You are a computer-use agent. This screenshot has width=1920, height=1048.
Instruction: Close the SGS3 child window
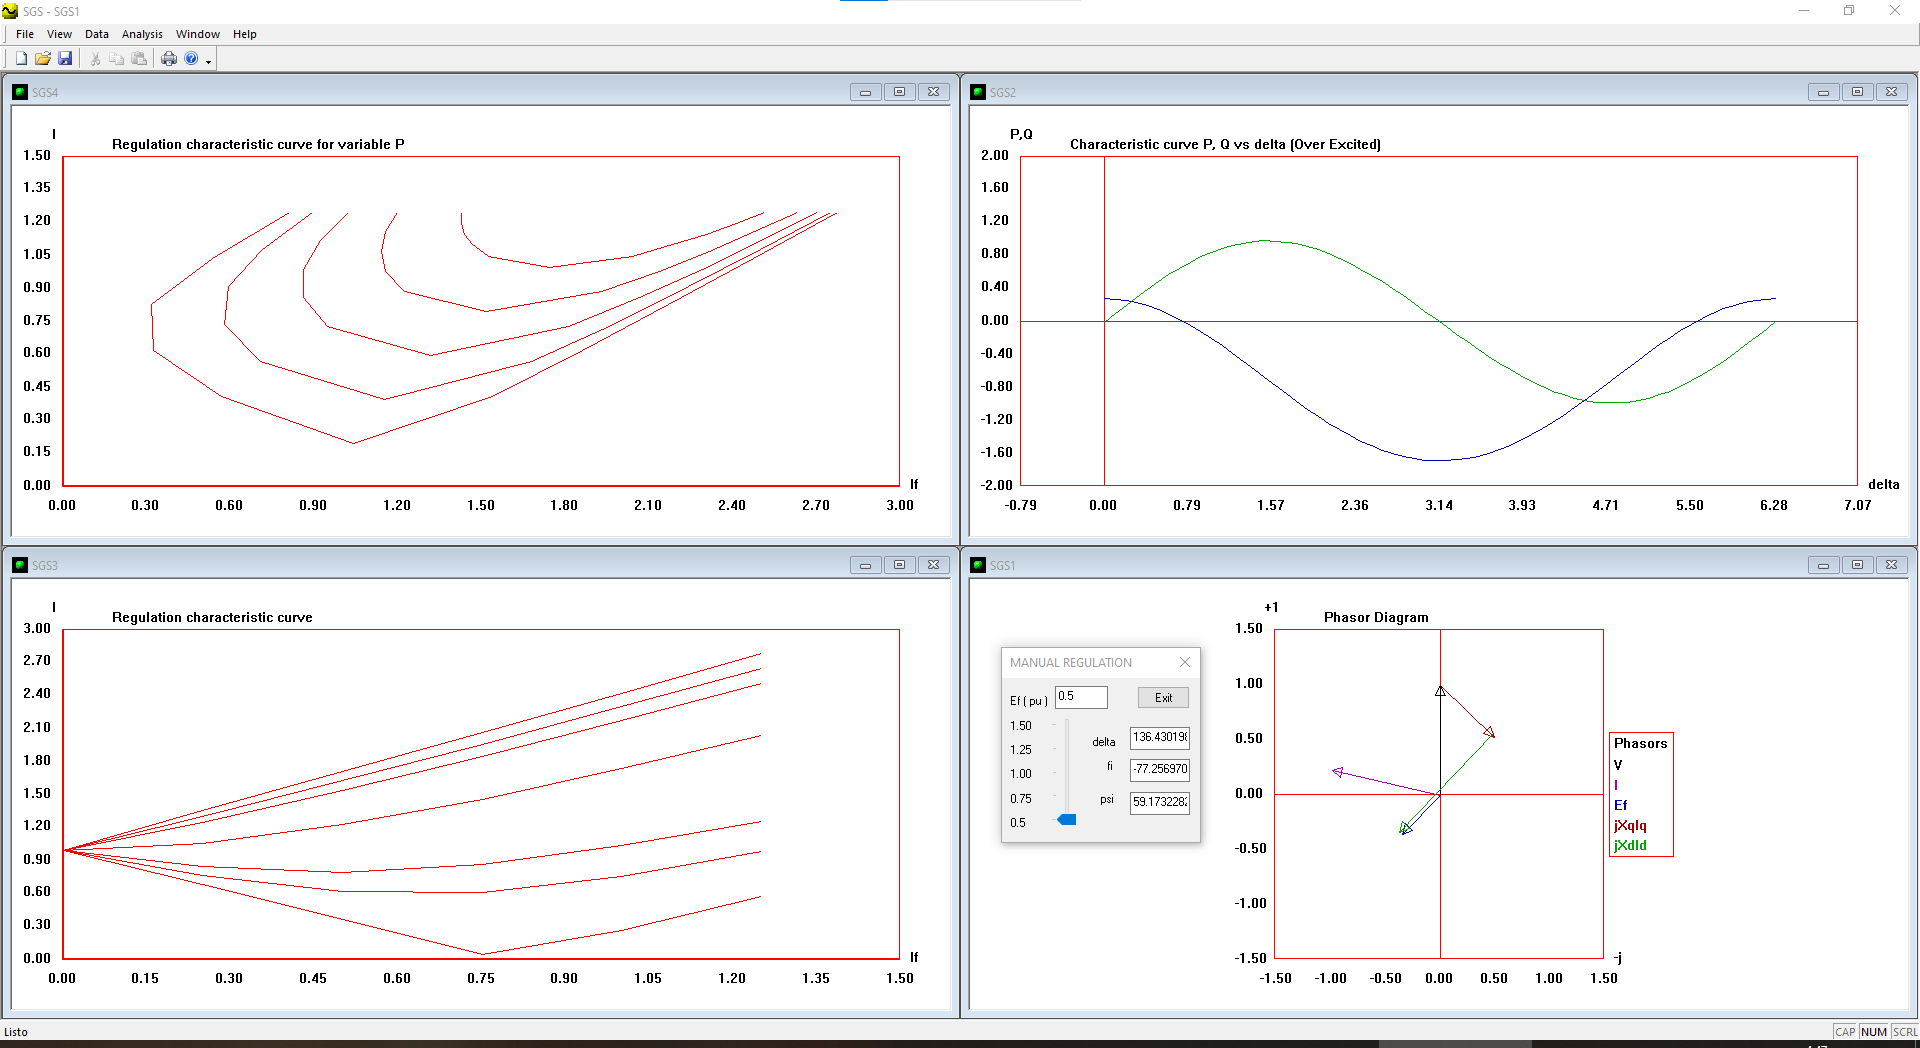[x=933, y=565]
